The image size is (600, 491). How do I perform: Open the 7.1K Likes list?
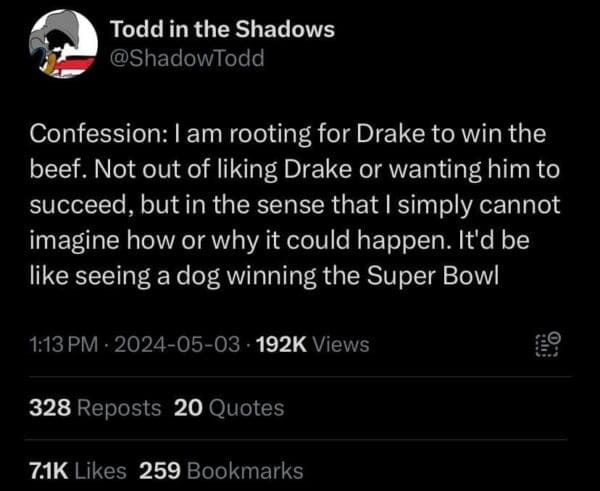(x=78, y=470)
